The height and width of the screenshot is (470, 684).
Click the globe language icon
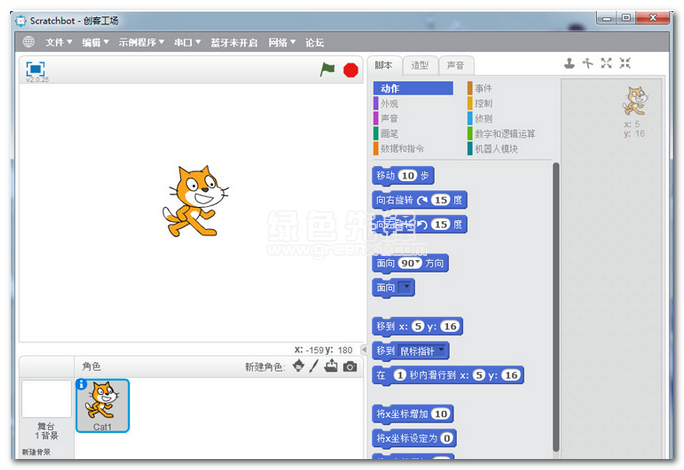(x=29, y=42)
